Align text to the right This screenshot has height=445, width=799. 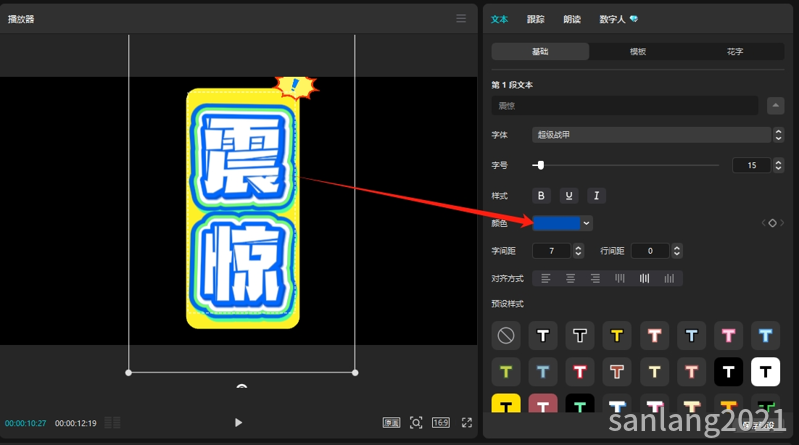click(x=595, y=278)
